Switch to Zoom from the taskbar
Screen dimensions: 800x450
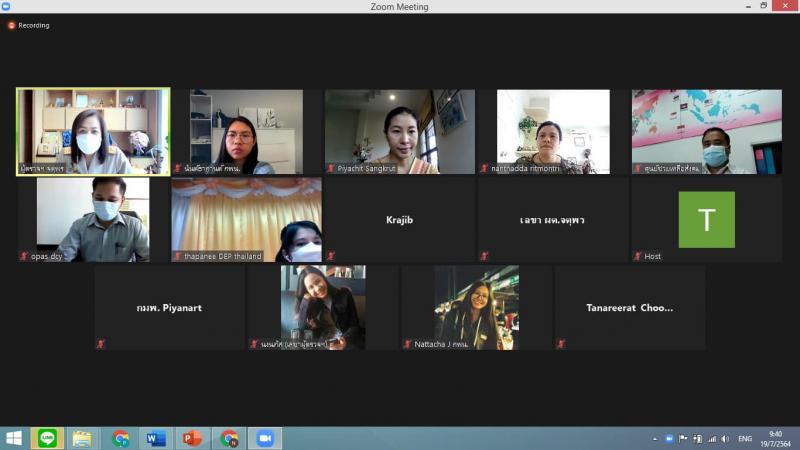pos(265,438)
